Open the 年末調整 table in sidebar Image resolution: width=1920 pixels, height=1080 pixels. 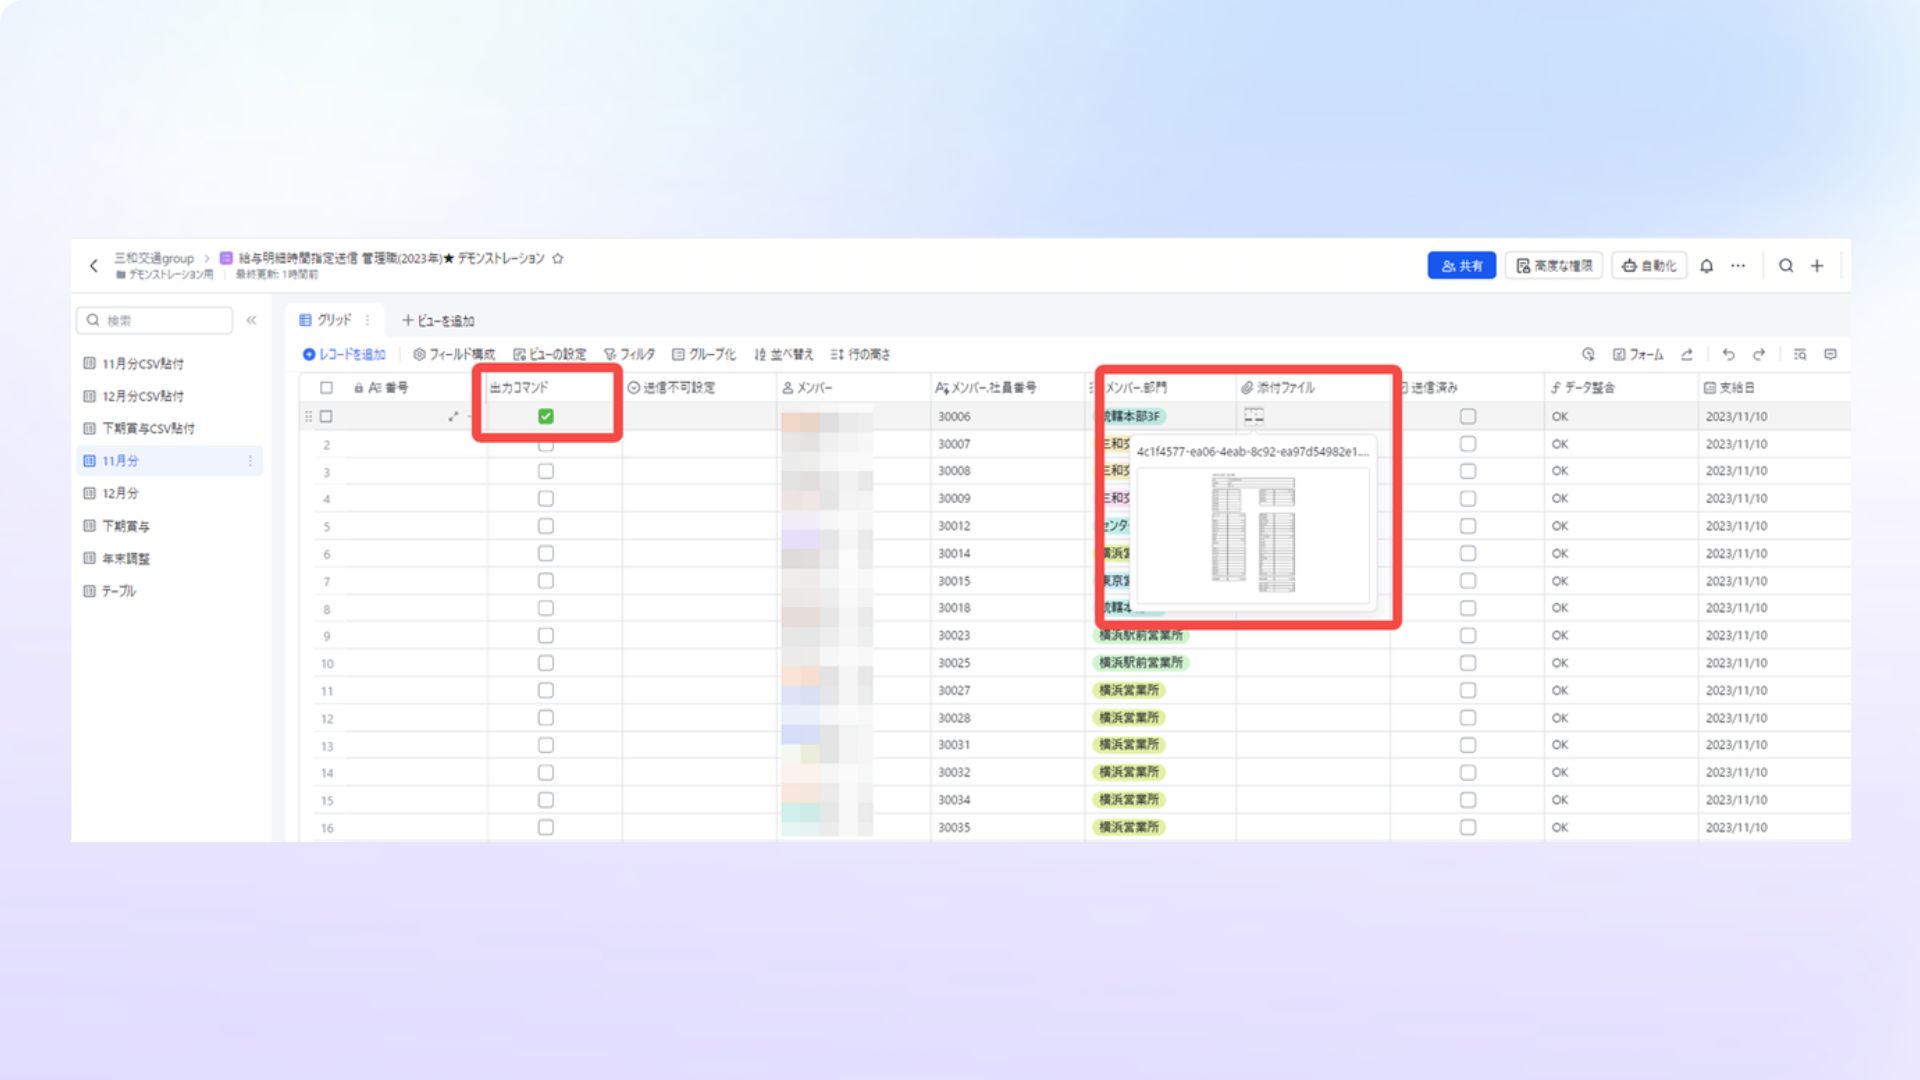click(126, 559)
